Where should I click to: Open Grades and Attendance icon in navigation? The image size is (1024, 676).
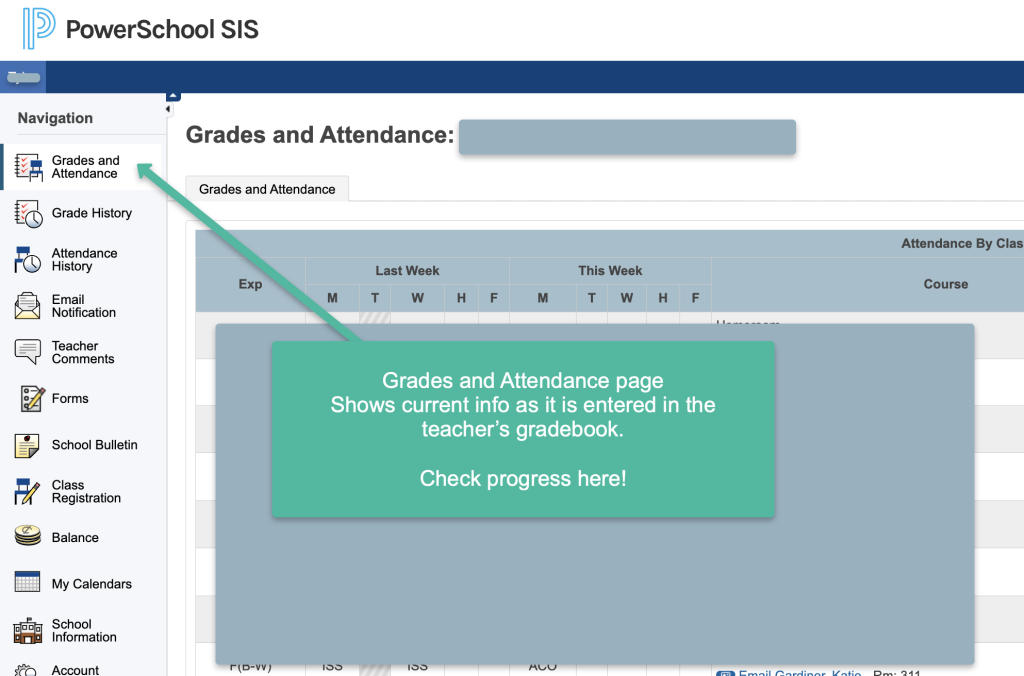pyautogui.click(x=28, y=167)
